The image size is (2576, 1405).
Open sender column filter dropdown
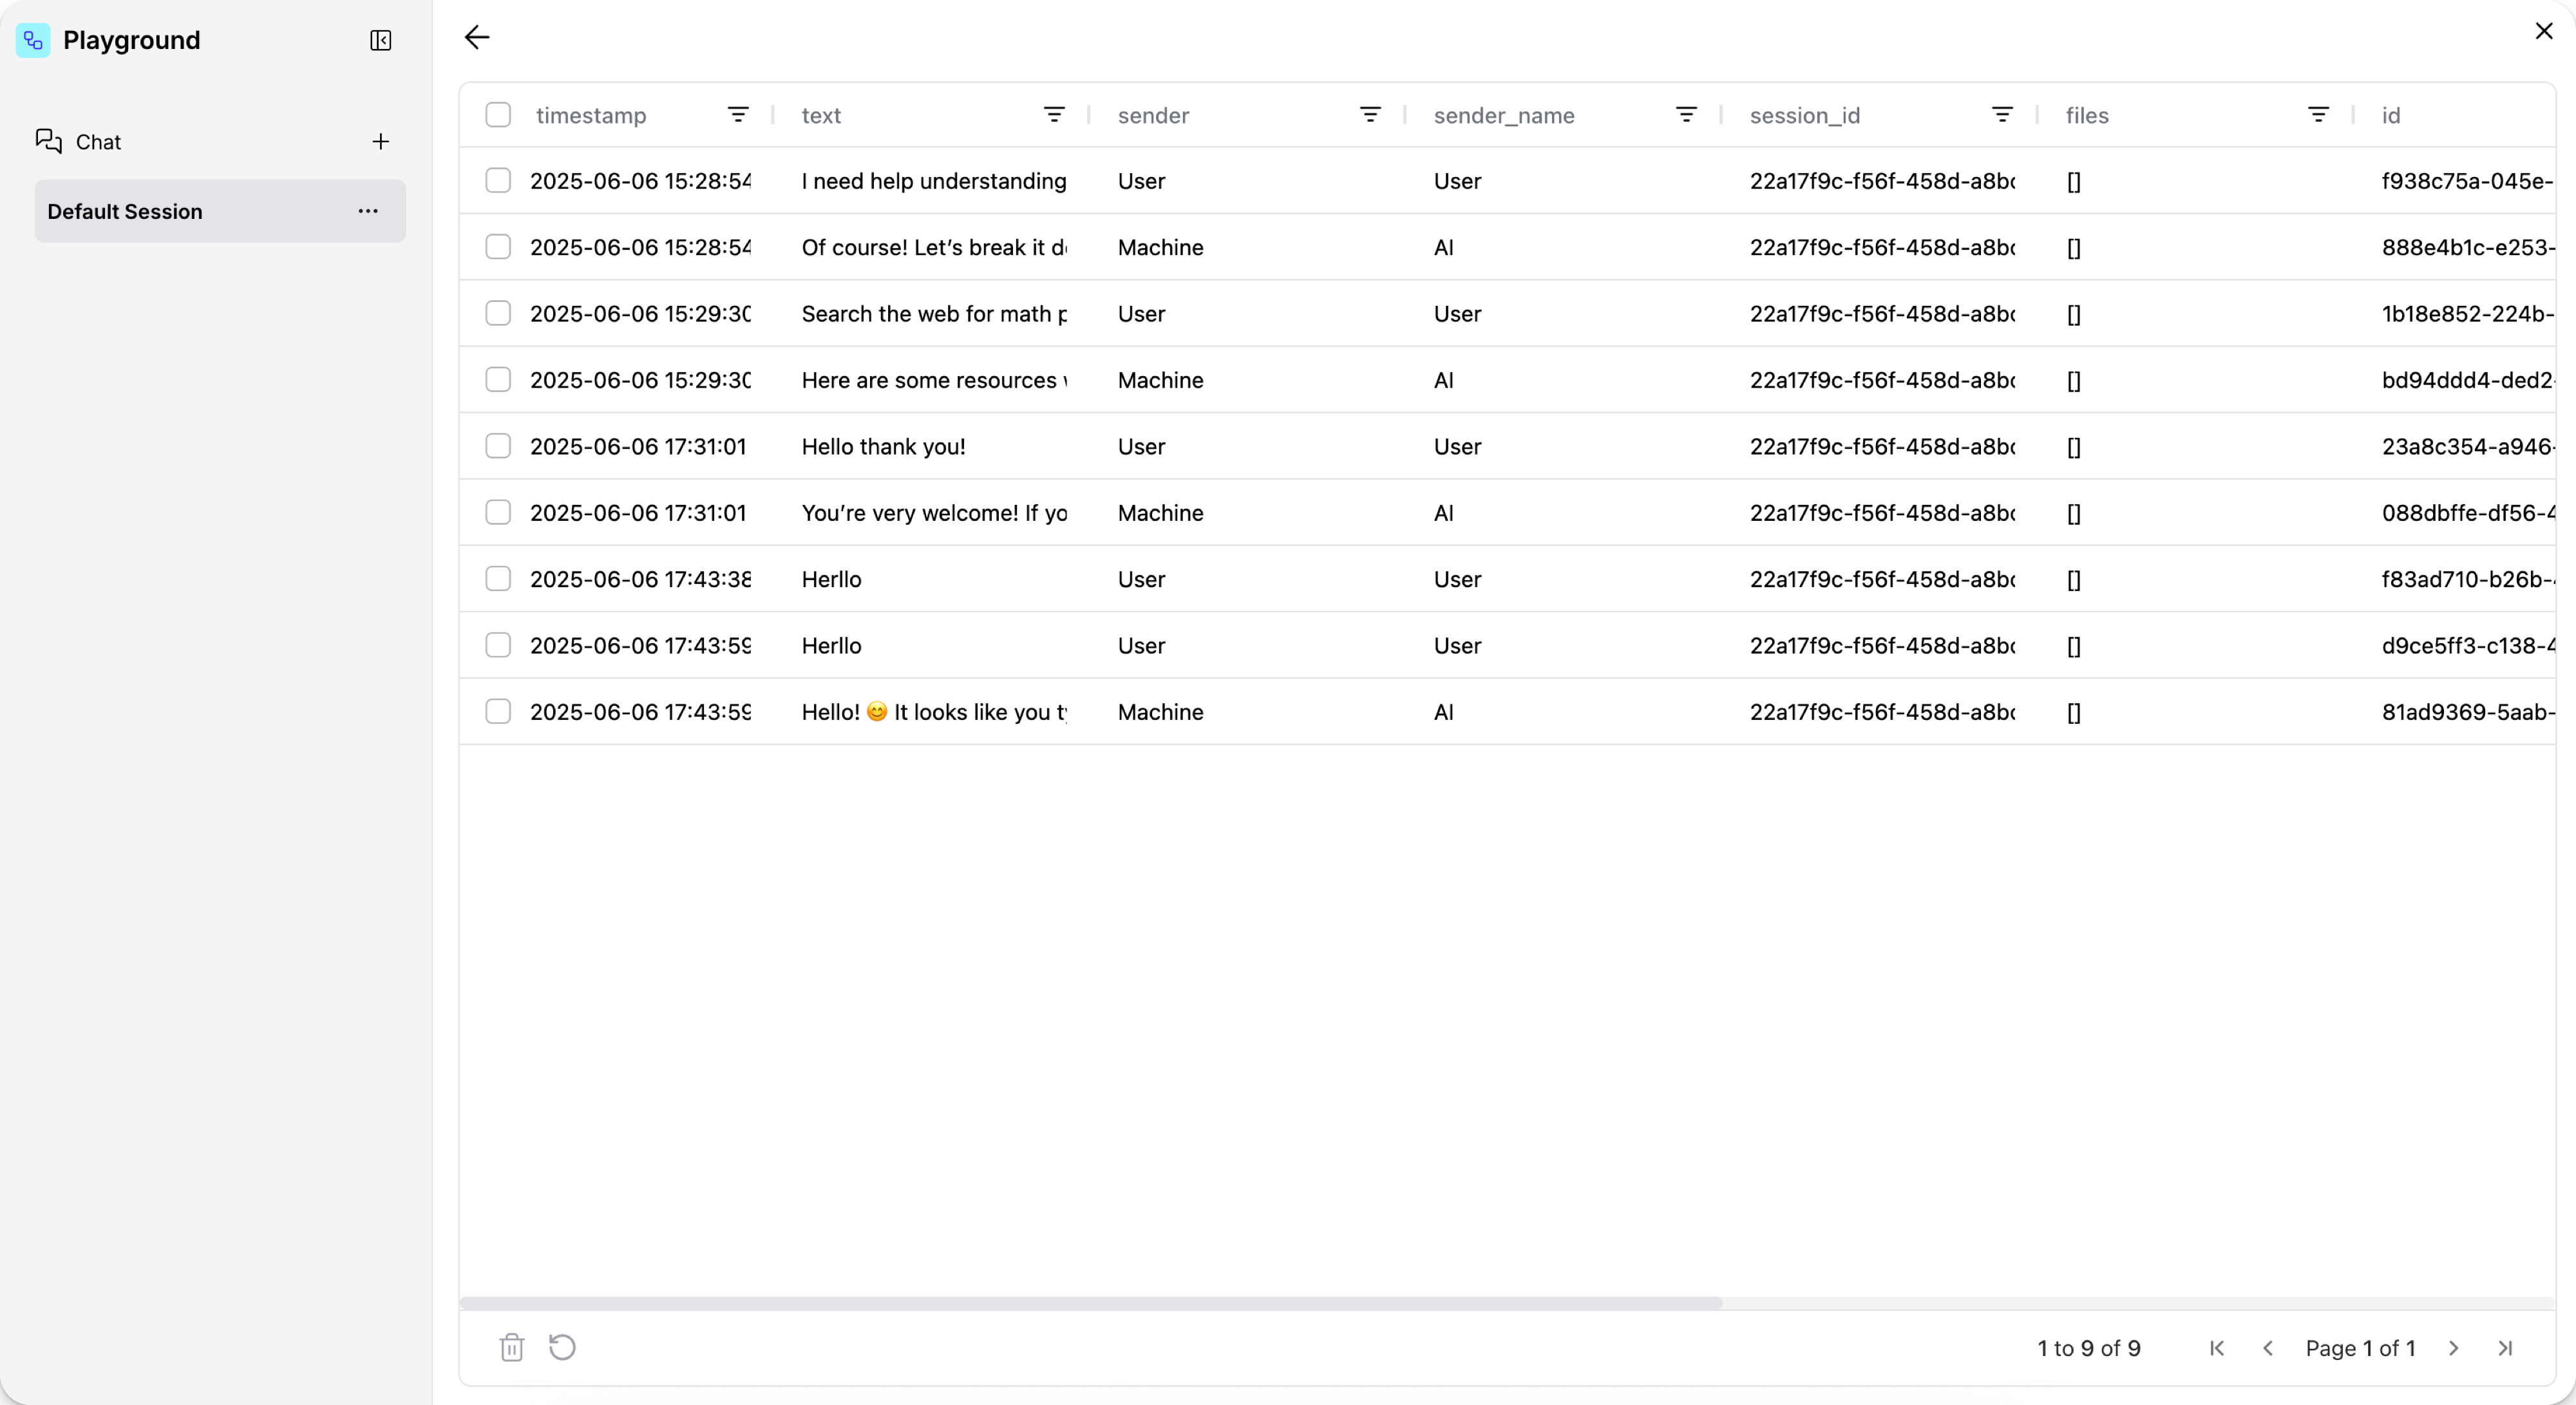pos(1370,115)
